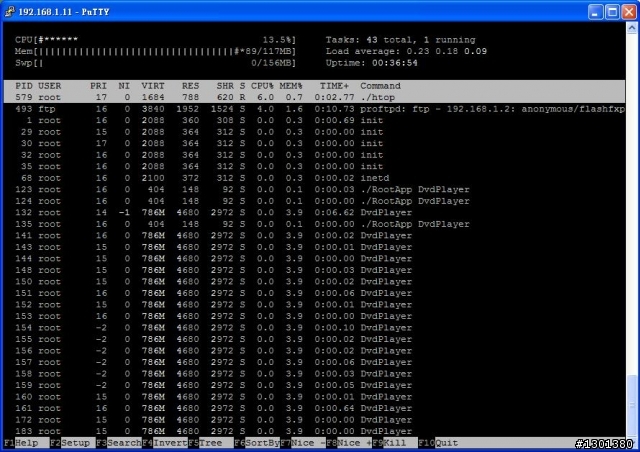Select the proftpd ftp process row PID 493
This screenshot has width=640, height=452.
[x=314, y=109]
